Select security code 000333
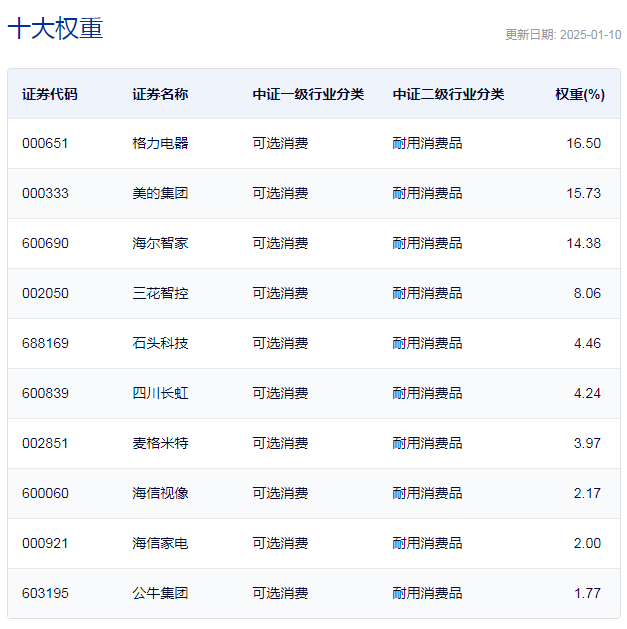The width and height of the screenshot is (627, 629). tap(45, 193)
